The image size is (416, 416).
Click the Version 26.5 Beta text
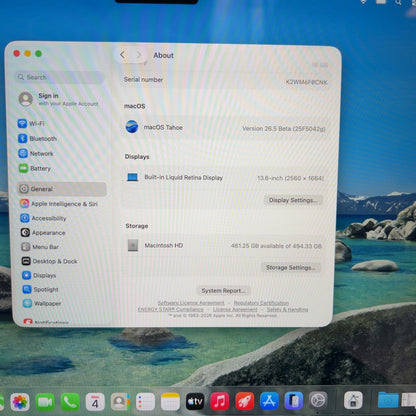284,129
